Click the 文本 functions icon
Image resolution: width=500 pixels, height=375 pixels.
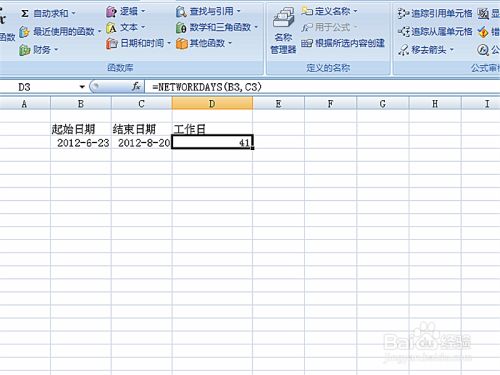coord(111,28)
